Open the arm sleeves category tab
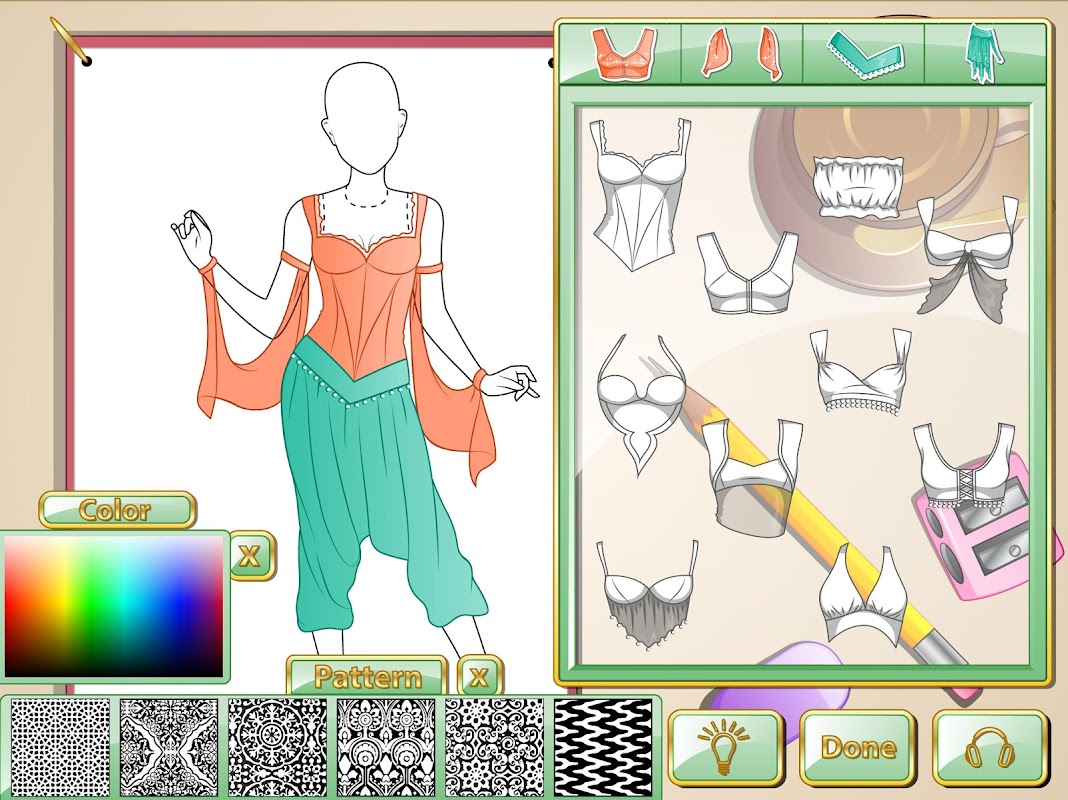Image resolution: width=1068 pixels, height=800 pixels. point(742,54)
